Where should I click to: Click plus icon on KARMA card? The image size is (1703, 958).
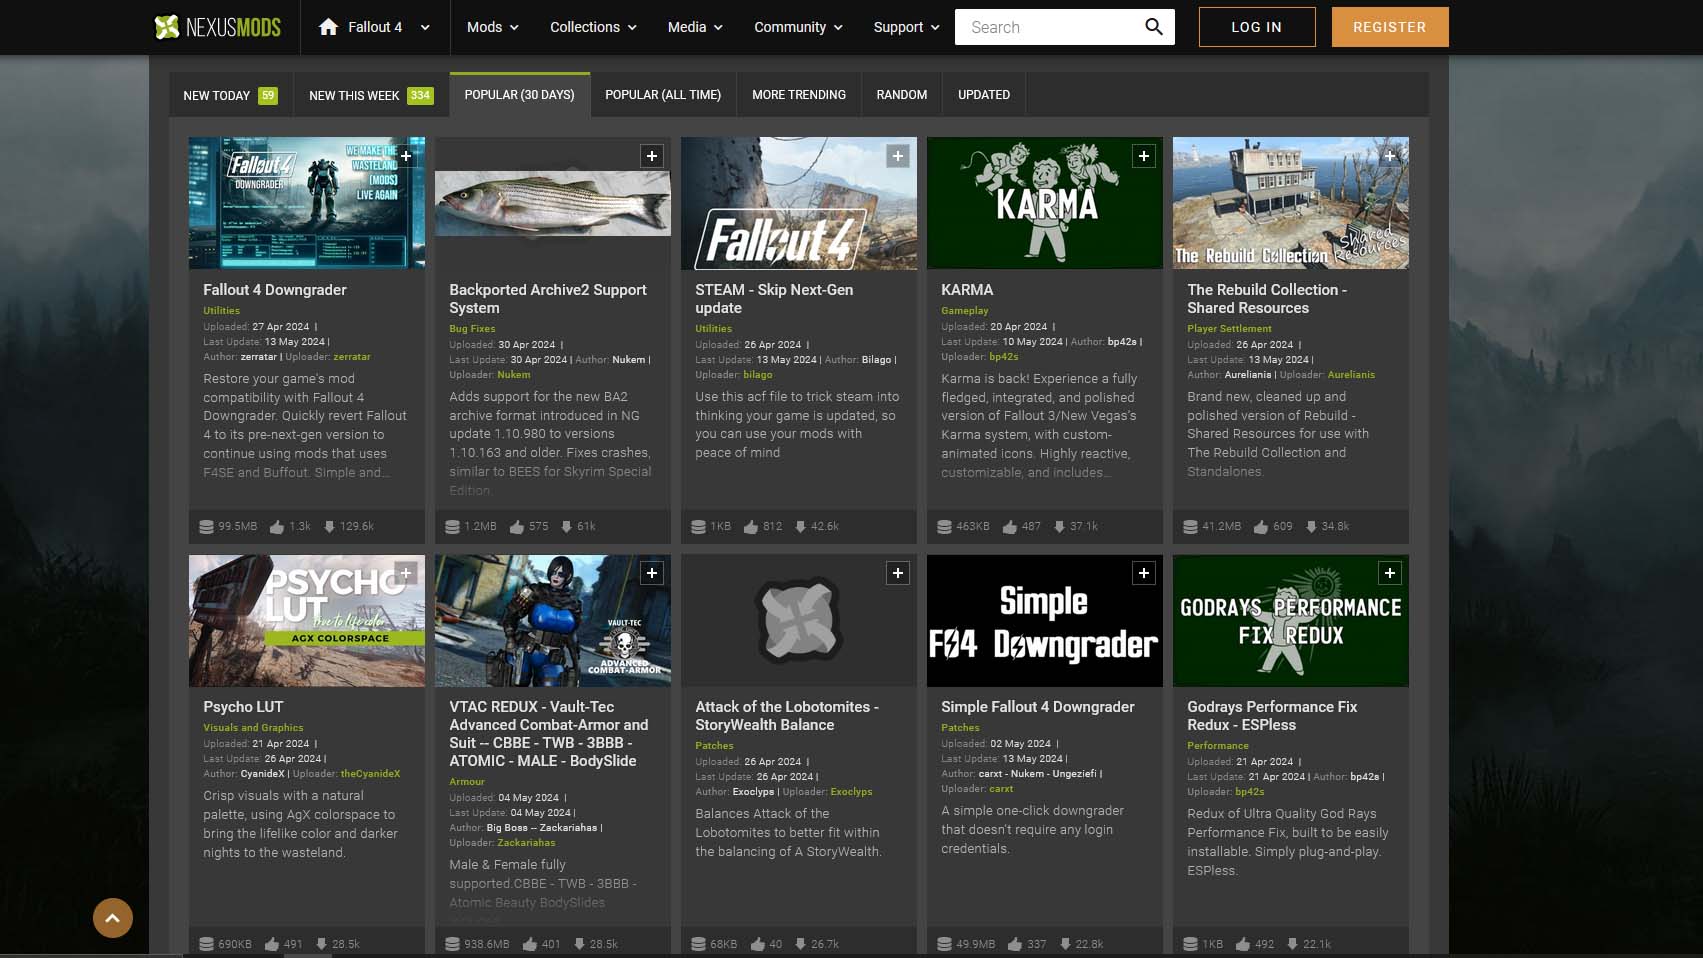[1144, 156]
